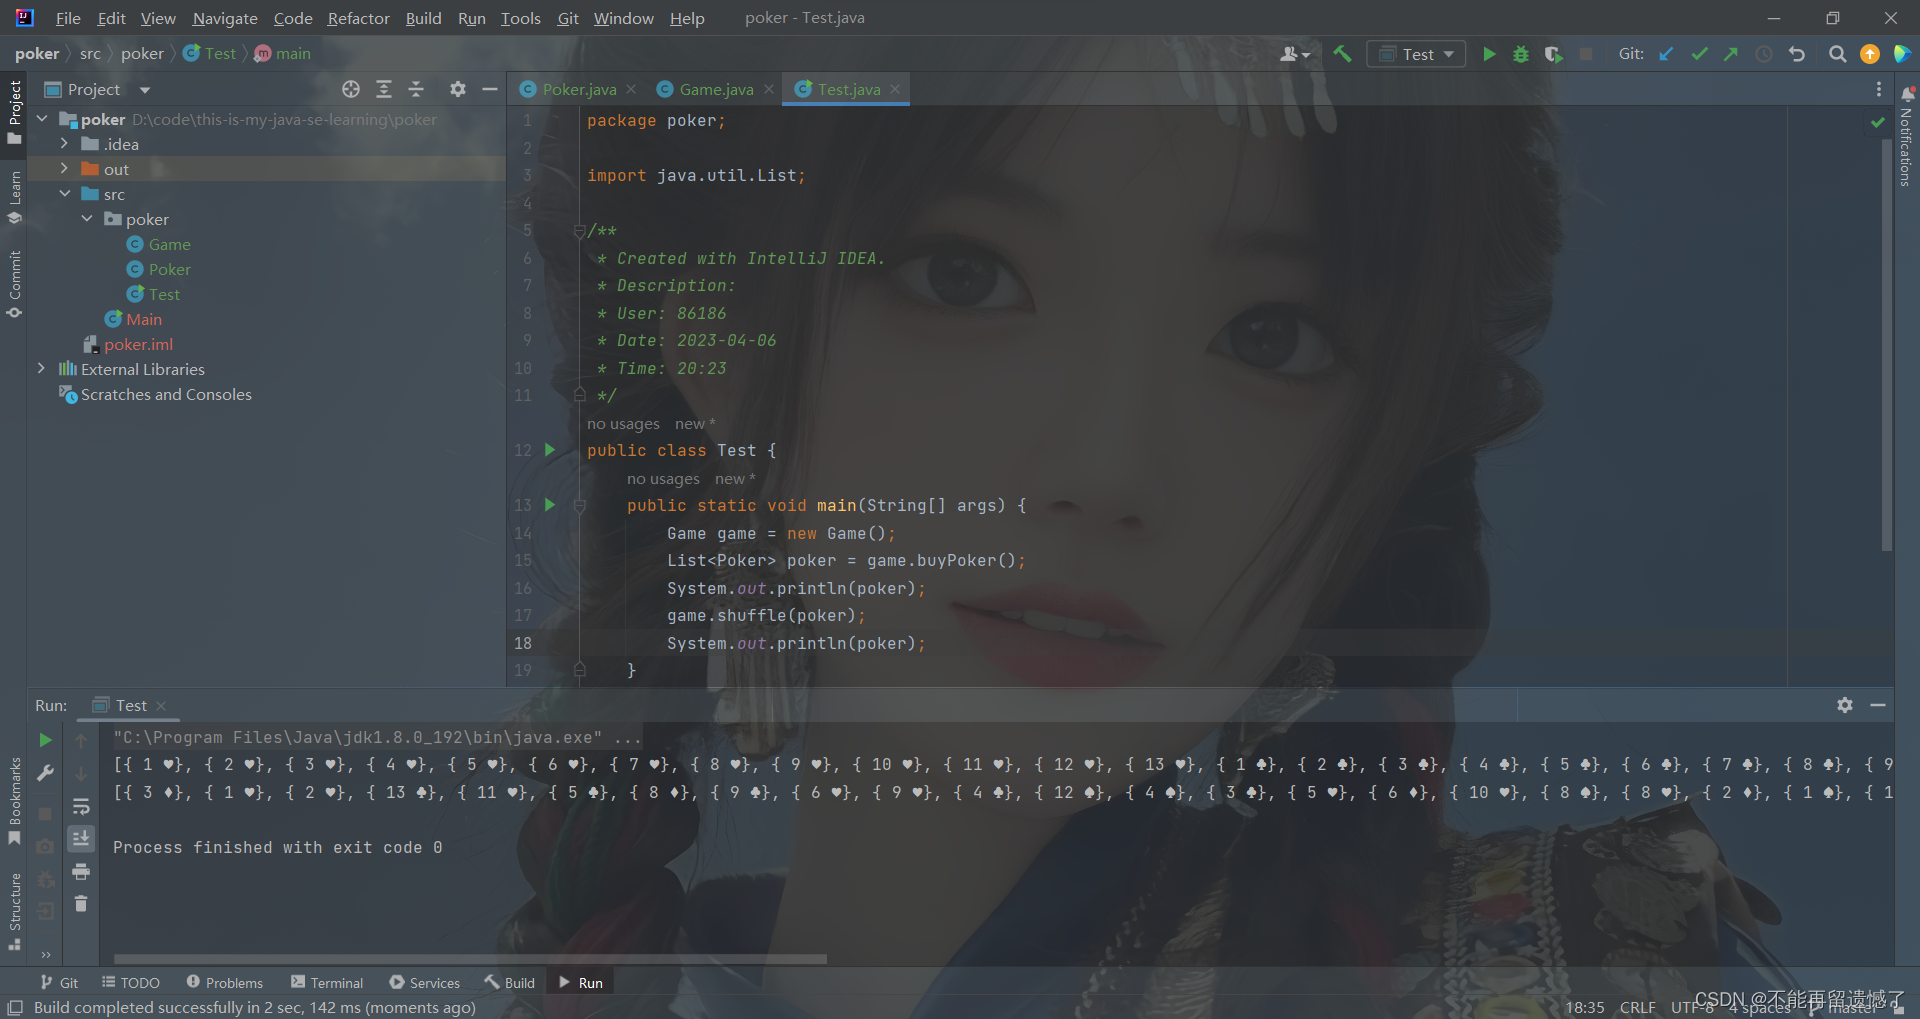Click the green Run button in the toolbar
Screen dimensions: 1920x1019
1489,54
